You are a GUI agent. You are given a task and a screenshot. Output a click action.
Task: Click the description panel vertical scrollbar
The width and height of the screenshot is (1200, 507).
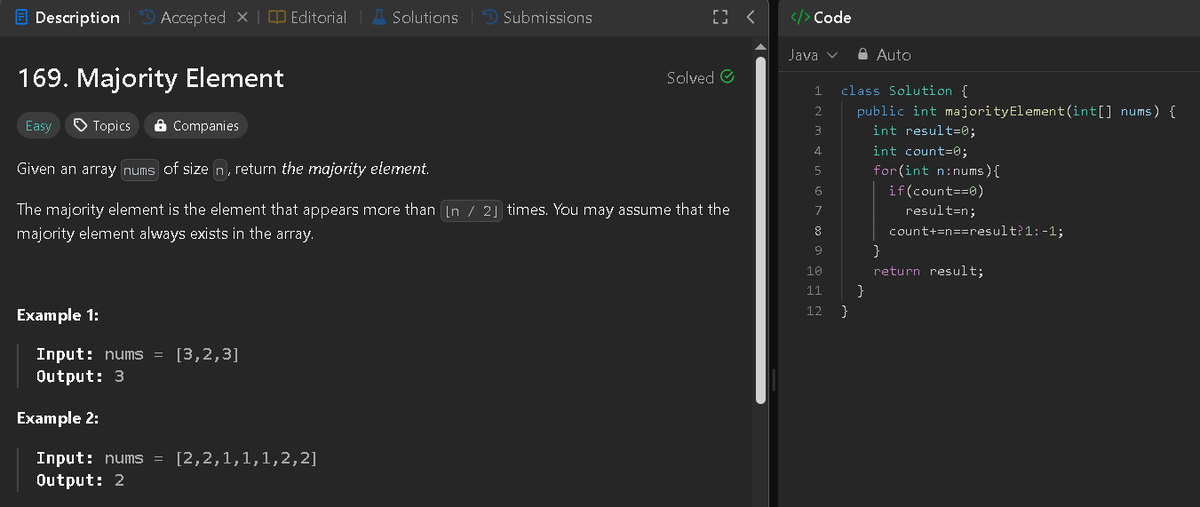tap(762, 228)
